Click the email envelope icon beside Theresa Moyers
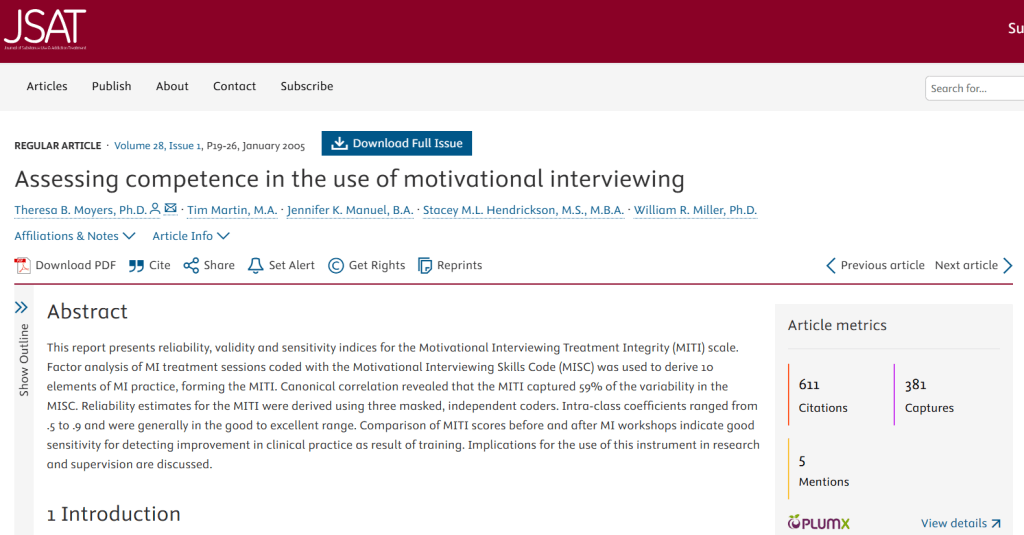The width and height of the screenshot is (1024, 535). click(x=171, y=209)
